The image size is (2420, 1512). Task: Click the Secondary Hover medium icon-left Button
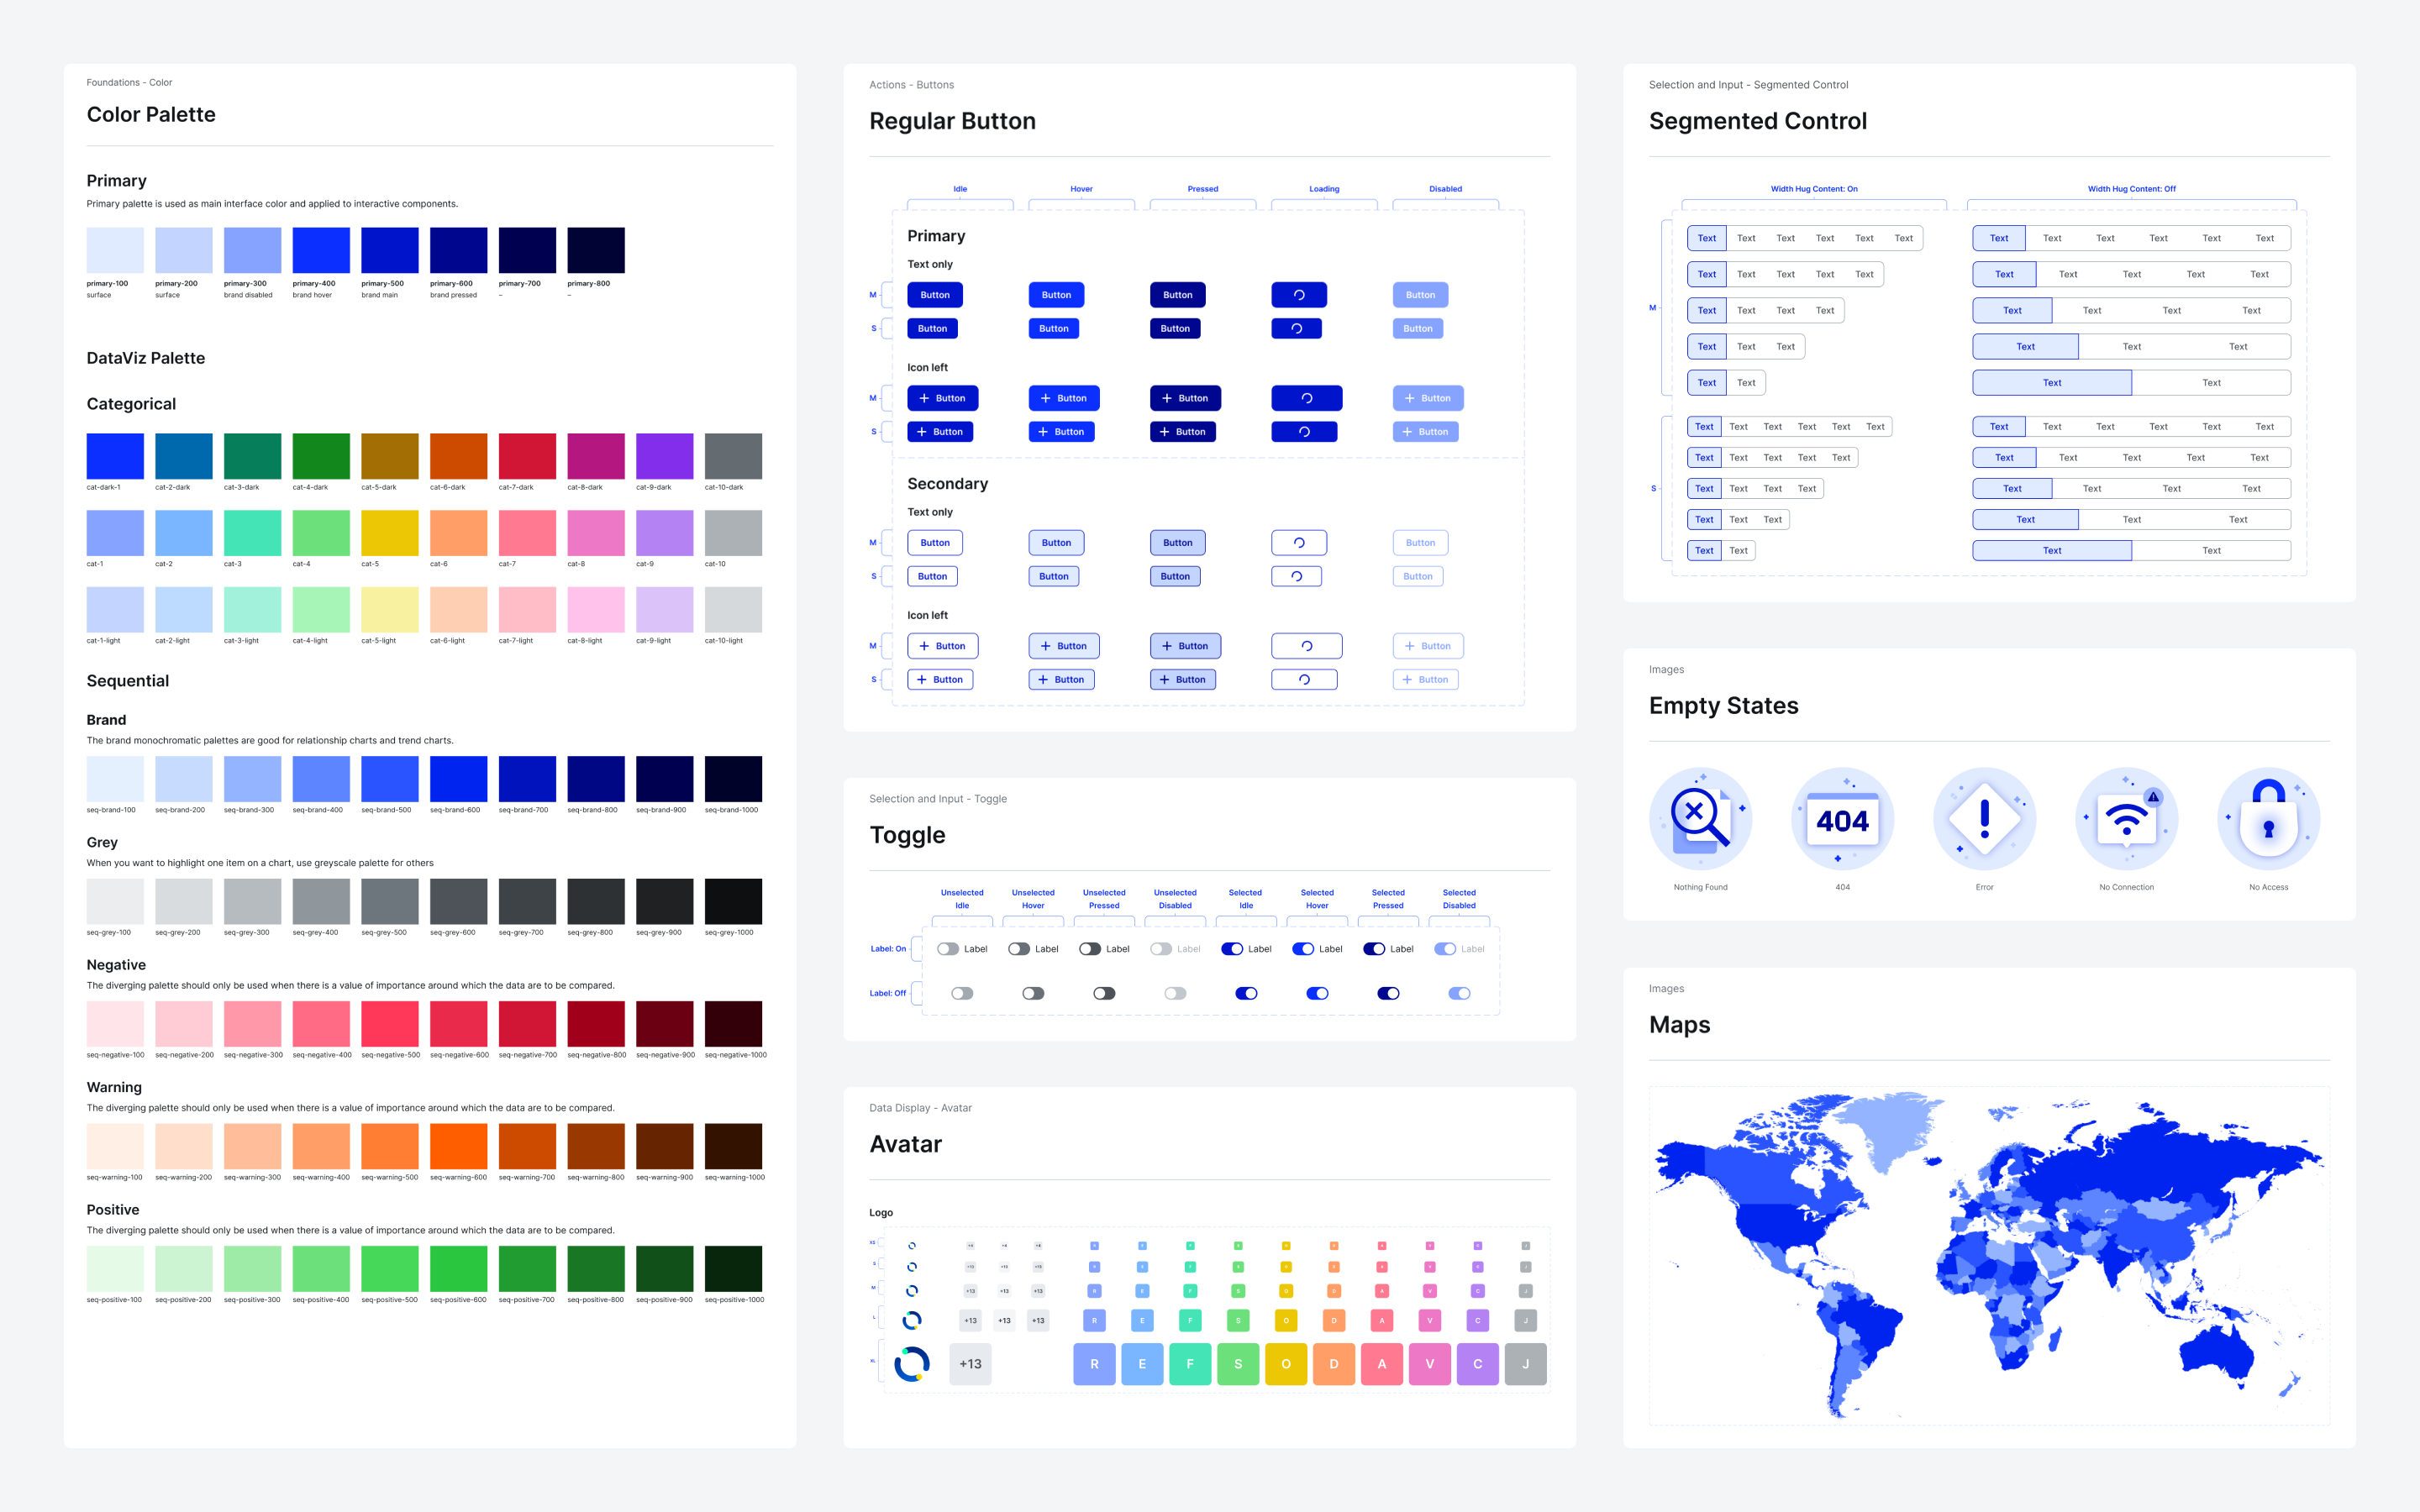click(x=1063, y=646)
